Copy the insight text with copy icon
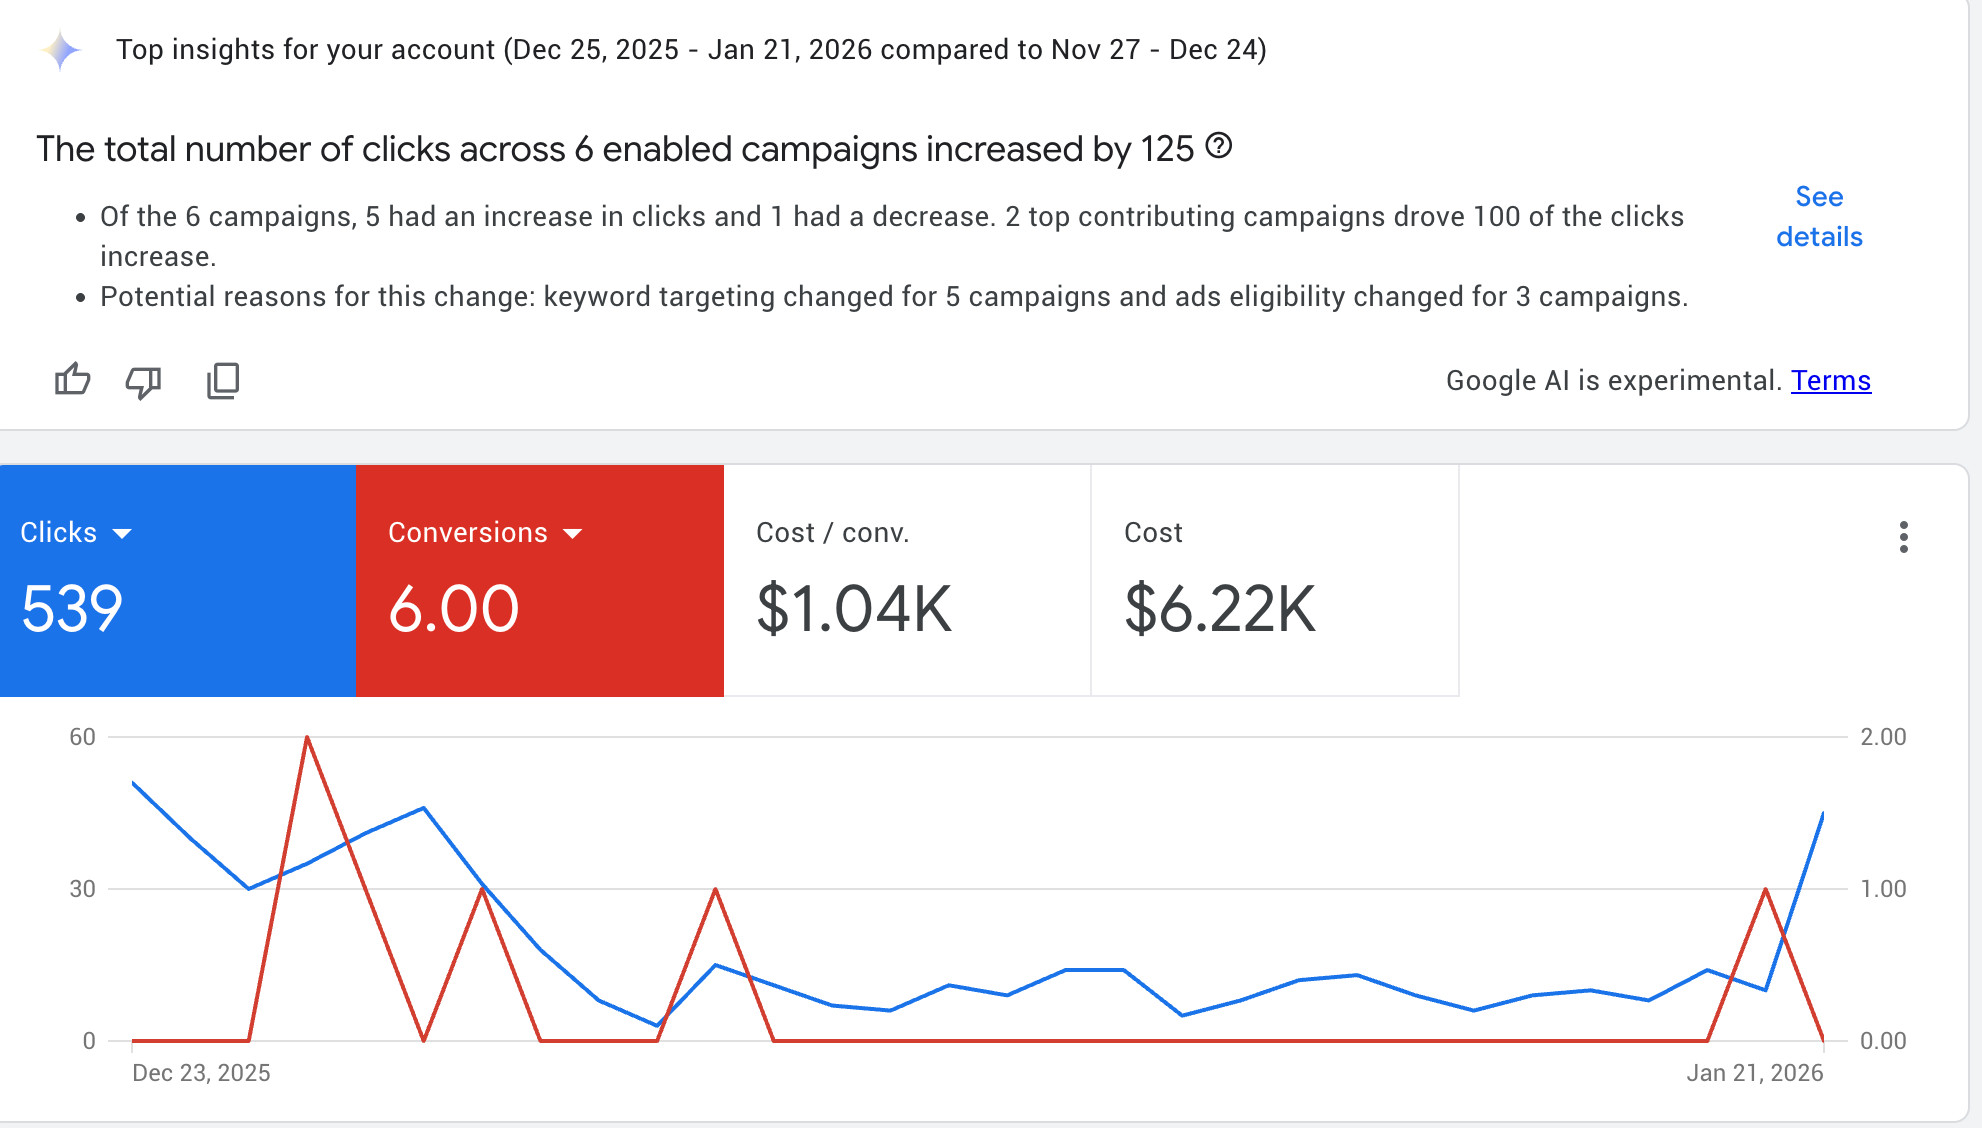1982x1128 pixels. click(223, 381)
